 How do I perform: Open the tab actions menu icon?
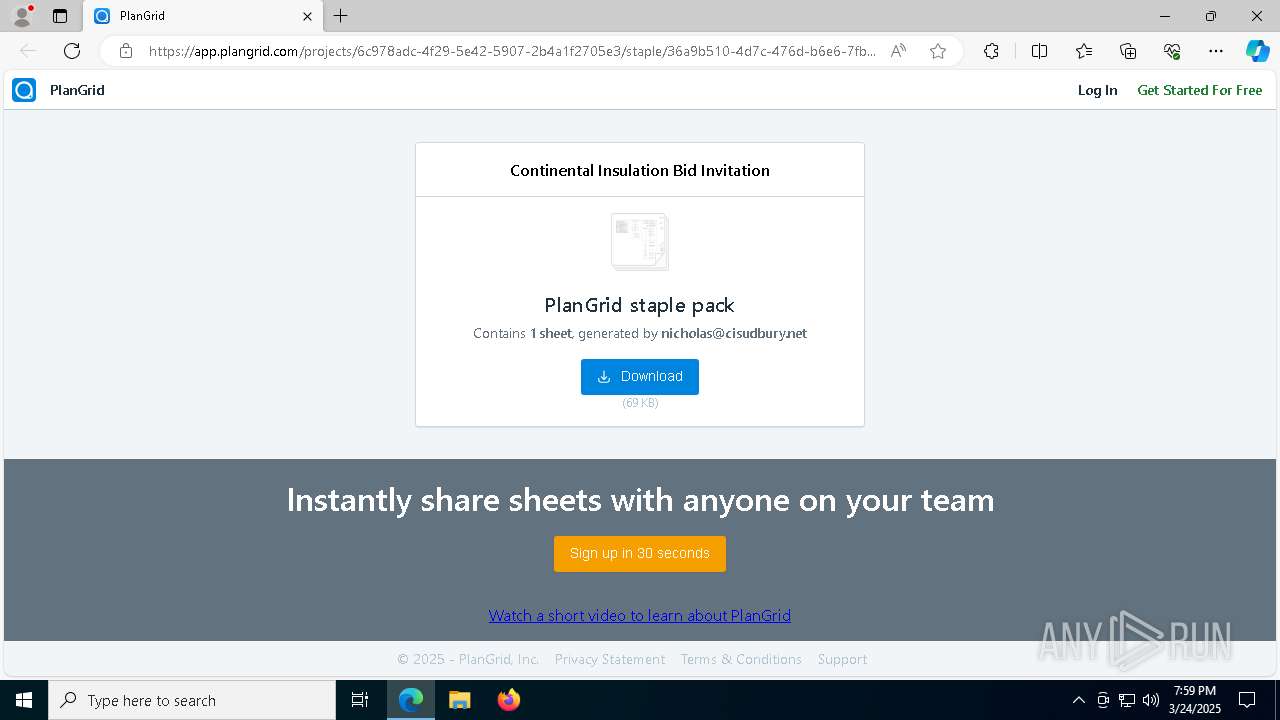[x=60, y=16]
